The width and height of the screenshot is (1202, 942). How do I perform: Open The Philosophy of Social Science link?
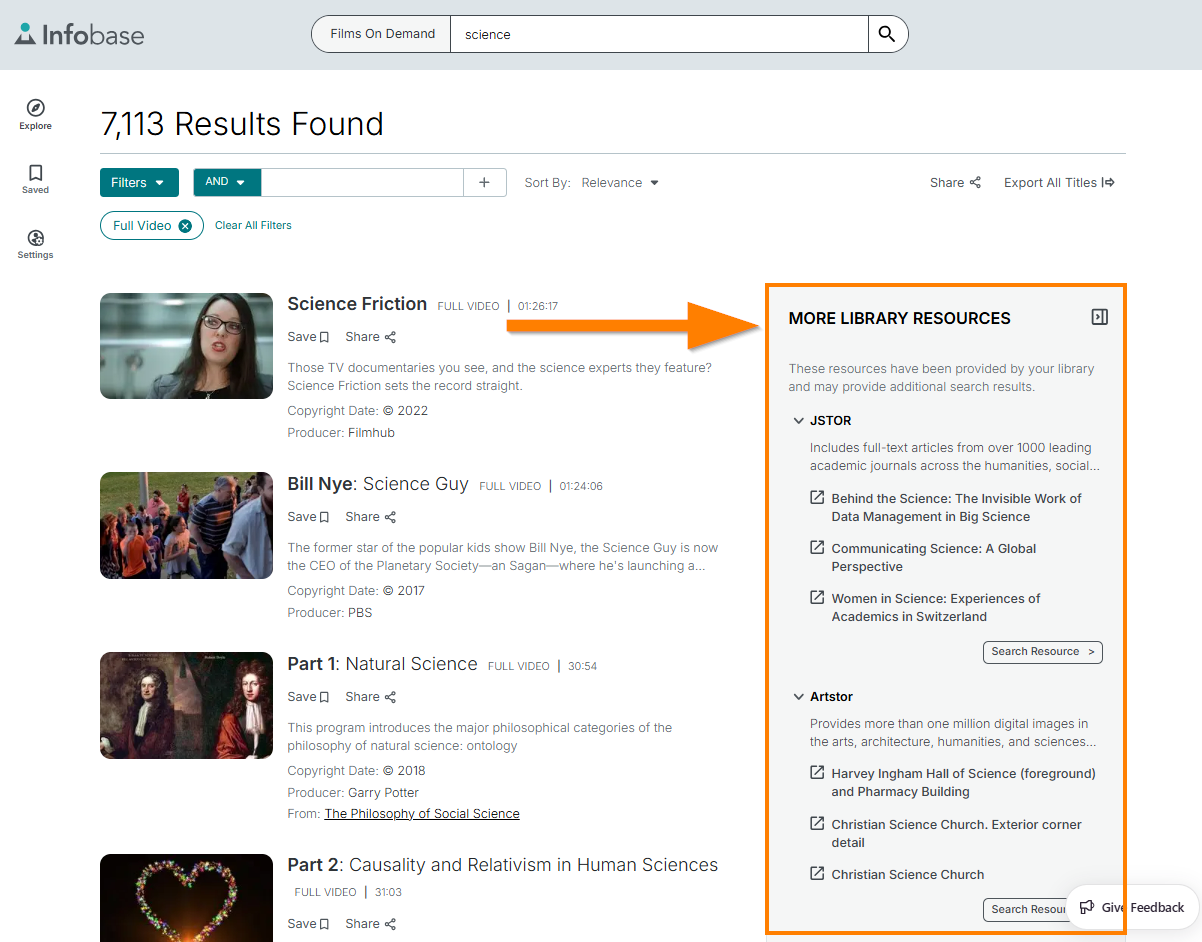coord(422,814)
